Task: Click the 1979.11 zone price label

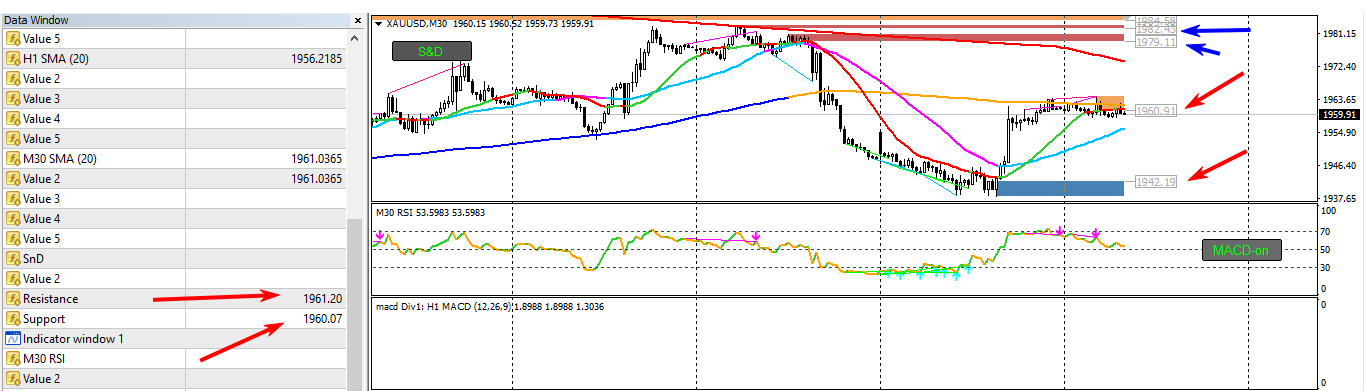Action: pyautogui.click(x=1155, y=43)
